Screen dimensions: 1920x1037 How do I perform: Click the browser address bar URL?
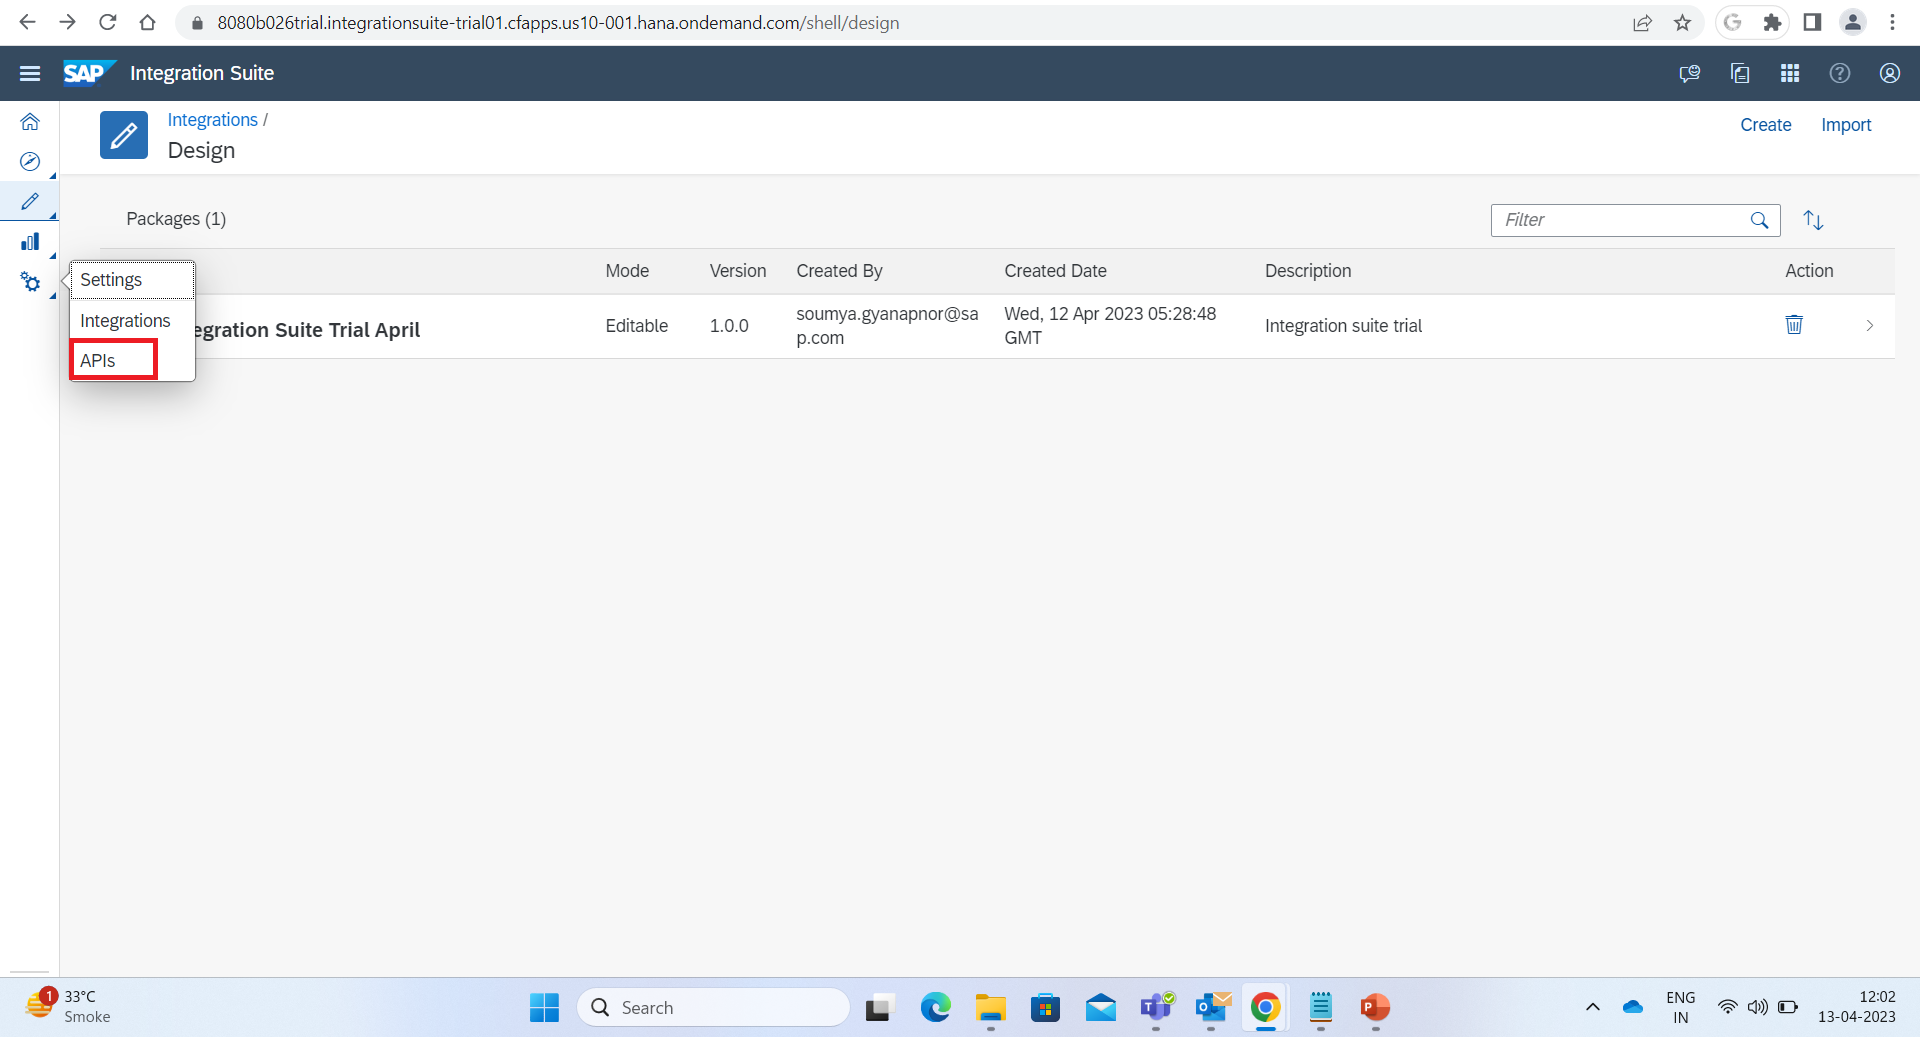558,22
